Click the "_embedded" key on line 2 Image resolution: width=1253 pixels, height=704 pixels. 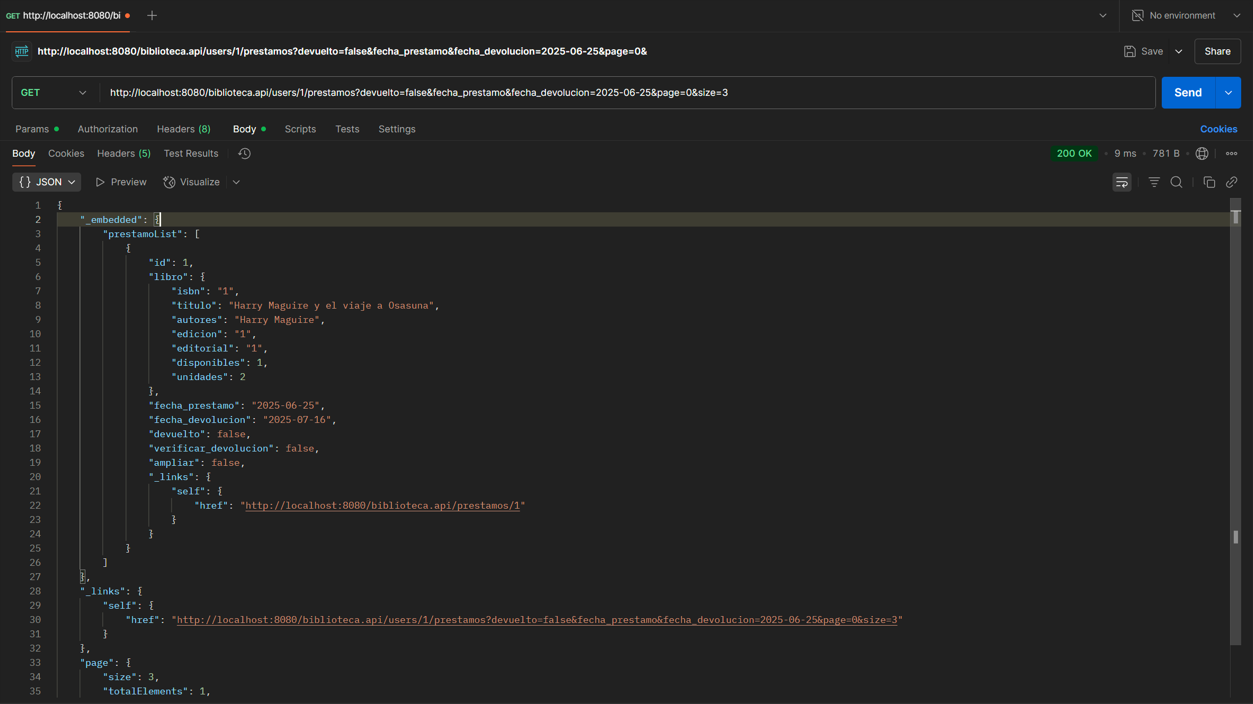point(111,220)
